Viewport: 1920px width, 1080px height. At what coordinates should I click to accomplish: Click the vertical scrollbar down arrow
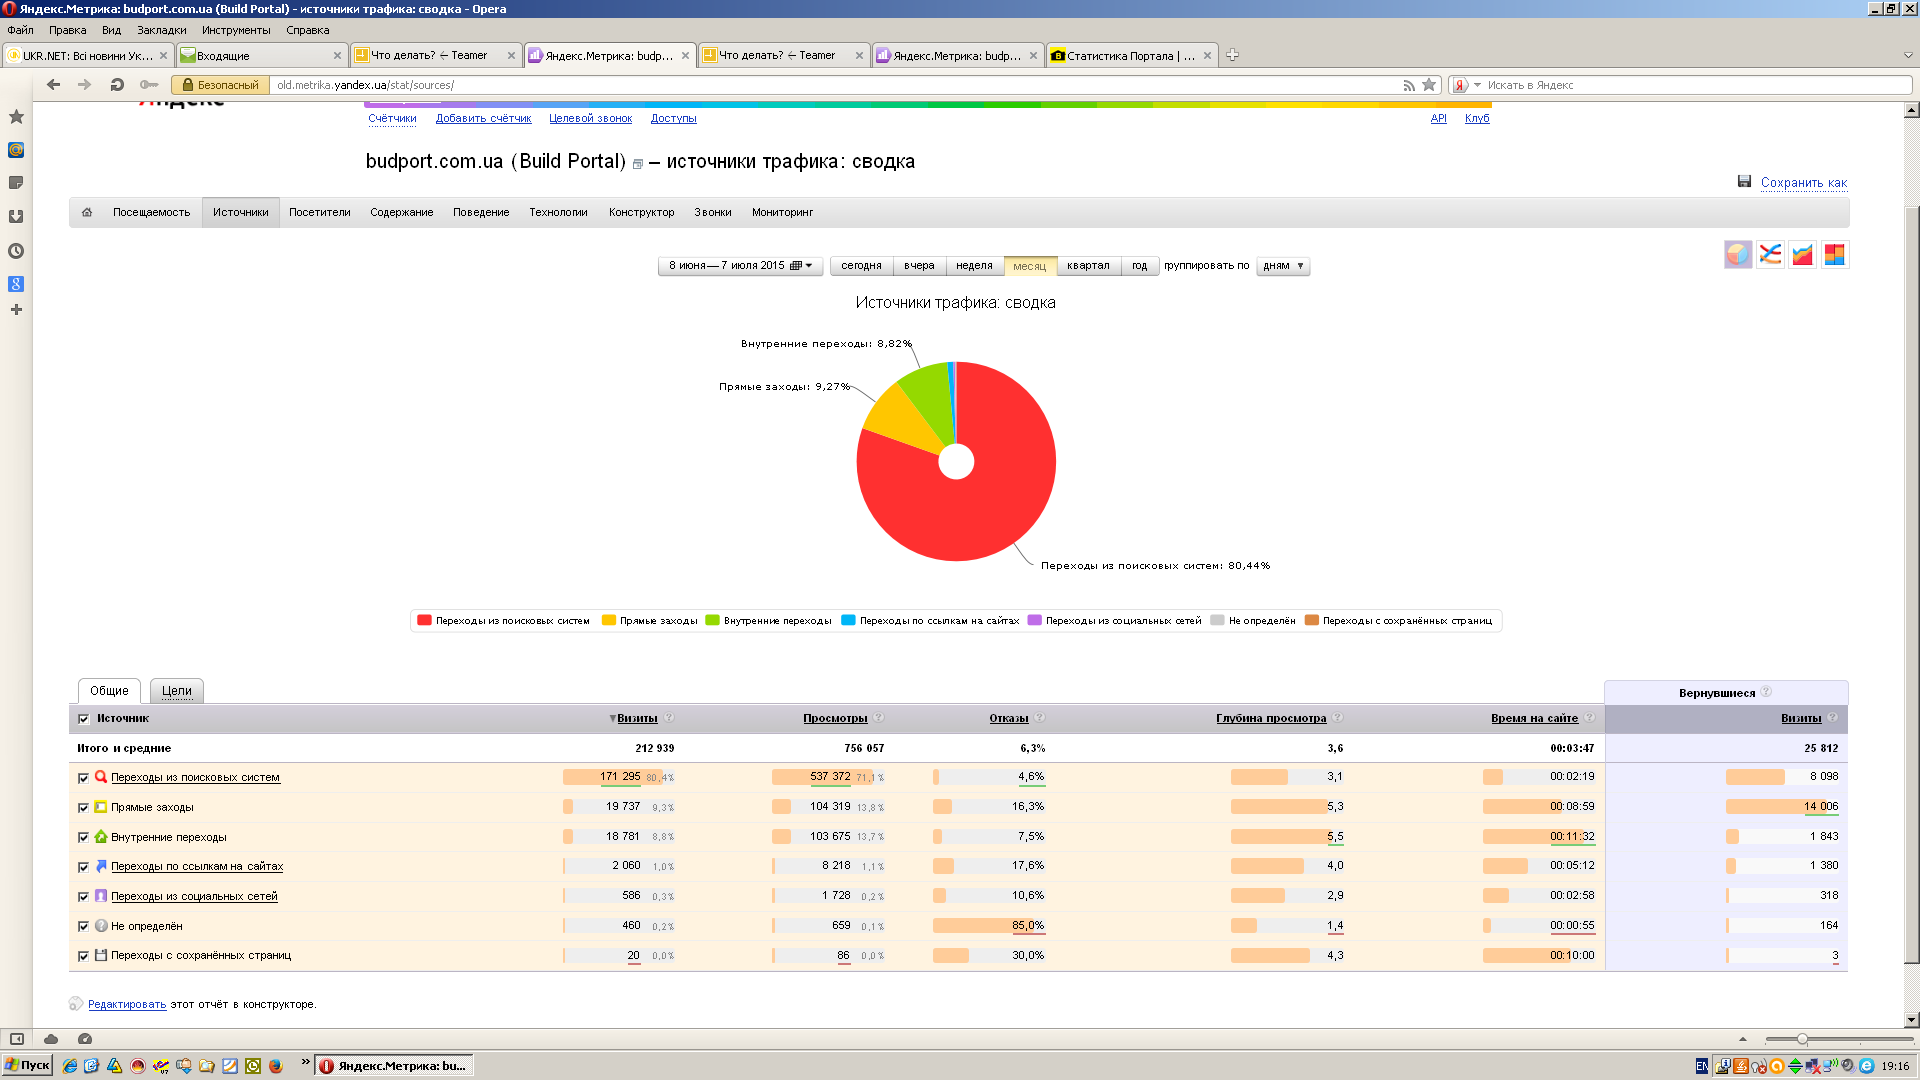[x=1912, y=1020]
